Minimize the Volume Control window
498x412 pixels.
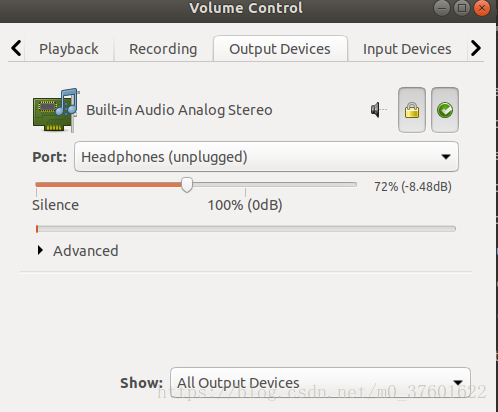pos(442,8)
